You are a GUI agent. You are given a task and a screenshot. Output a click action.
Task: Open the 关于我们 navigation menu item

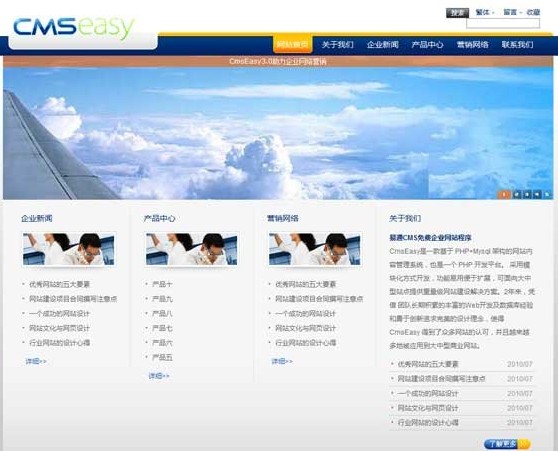(337, 44)
